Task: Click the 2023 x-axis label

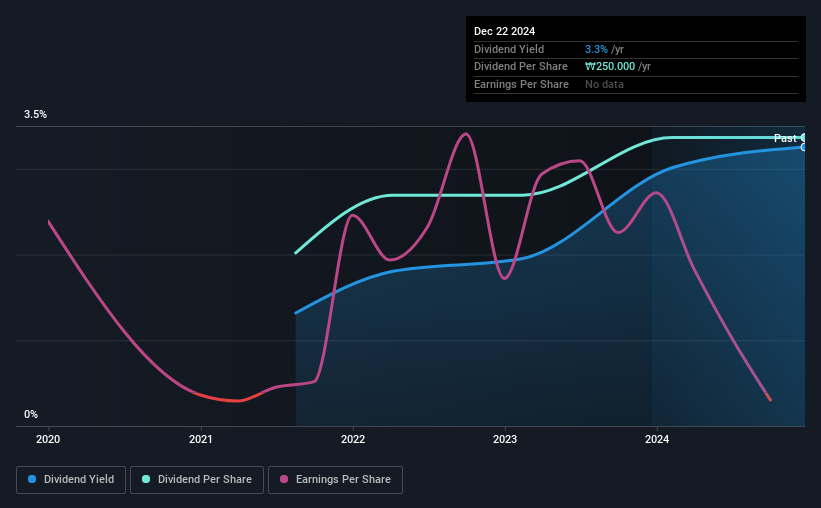Action: [505, 439]
